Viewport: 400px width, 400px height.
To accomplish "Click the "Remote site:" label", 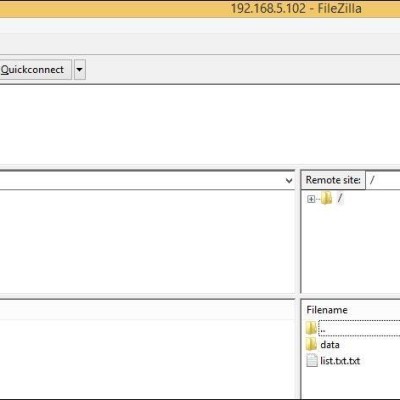I will (x=333, y=180).
